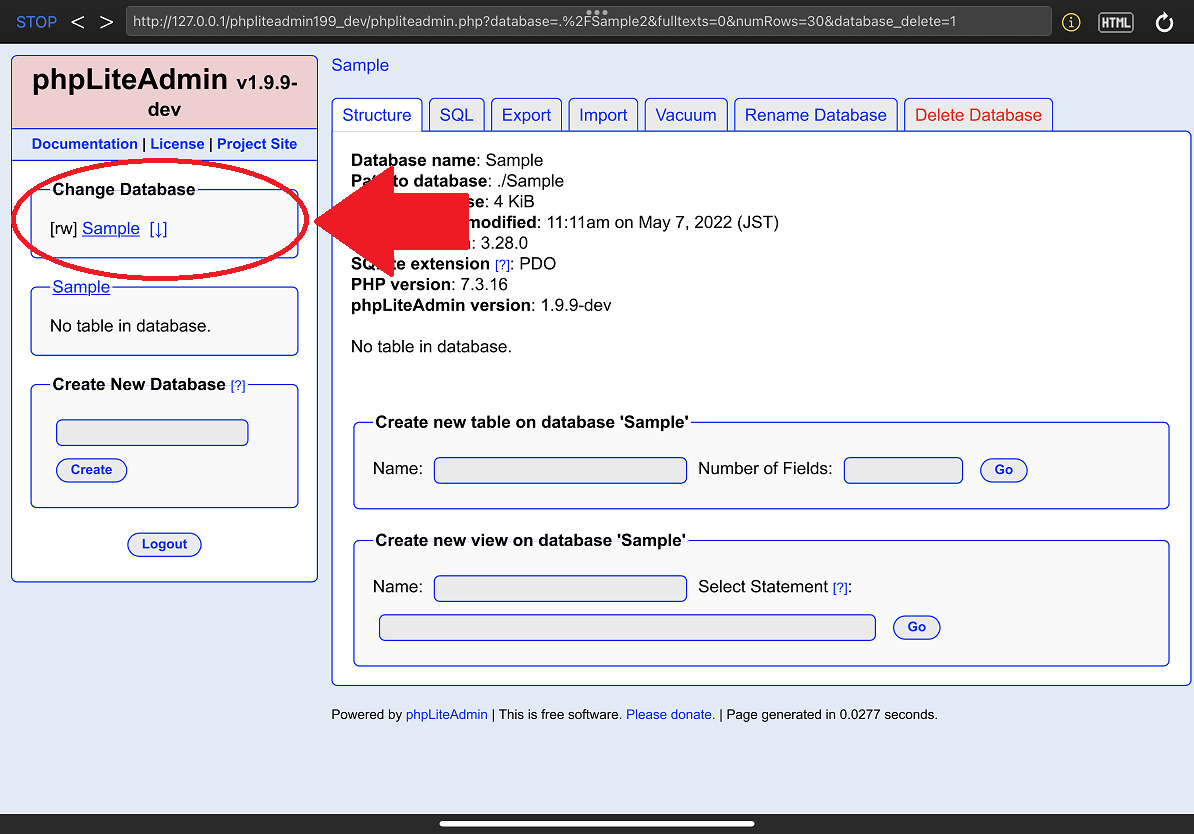Open the License link
The image size is (1194, 834).
coord(177,144)
